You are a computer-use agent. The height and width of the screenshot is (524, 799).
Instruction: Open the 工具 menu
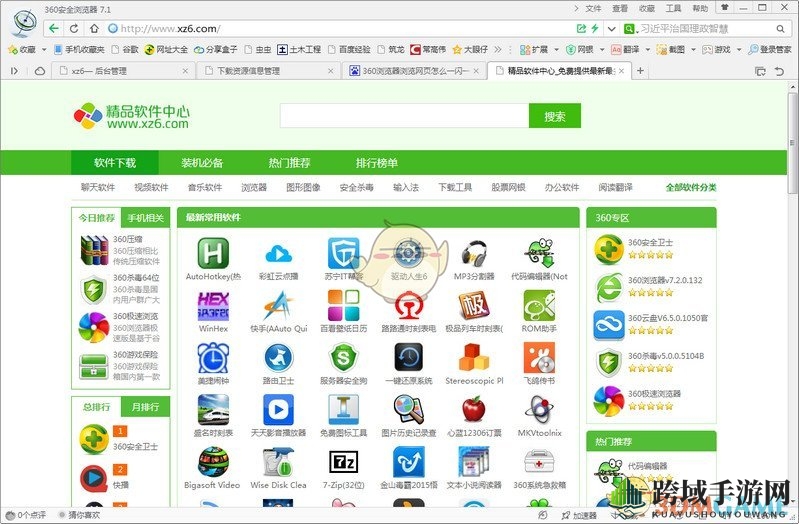[x=674, y=8]
